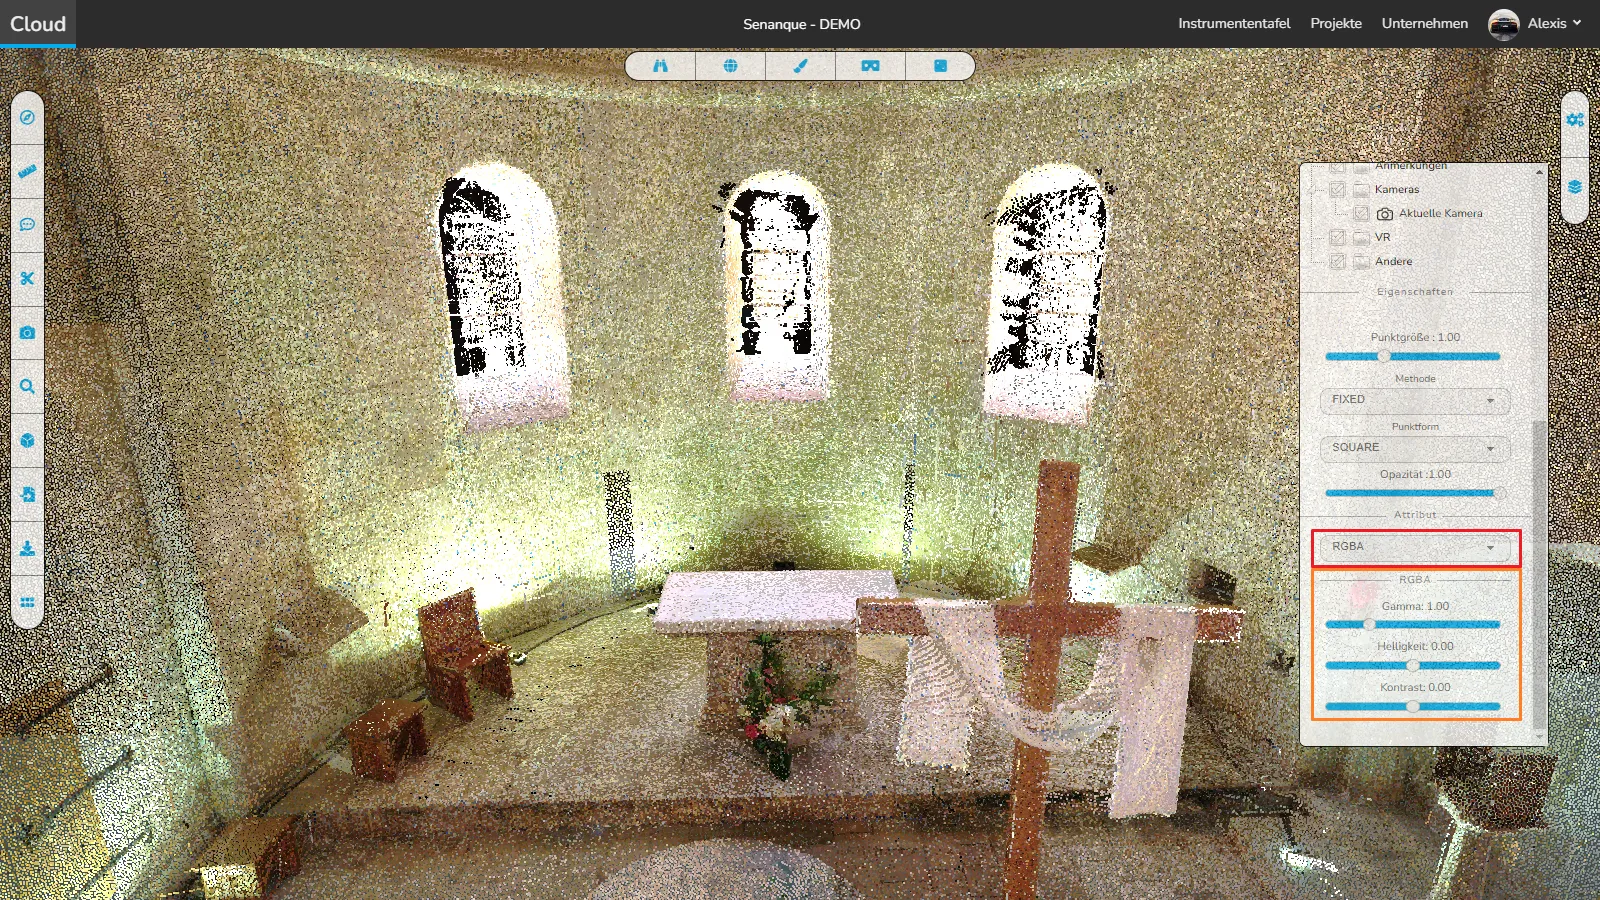The width and height of the screenshot is (1600, 900).
Task: Open the magnifier search tool
Action: pyautogui.click(x=27, y=387)
